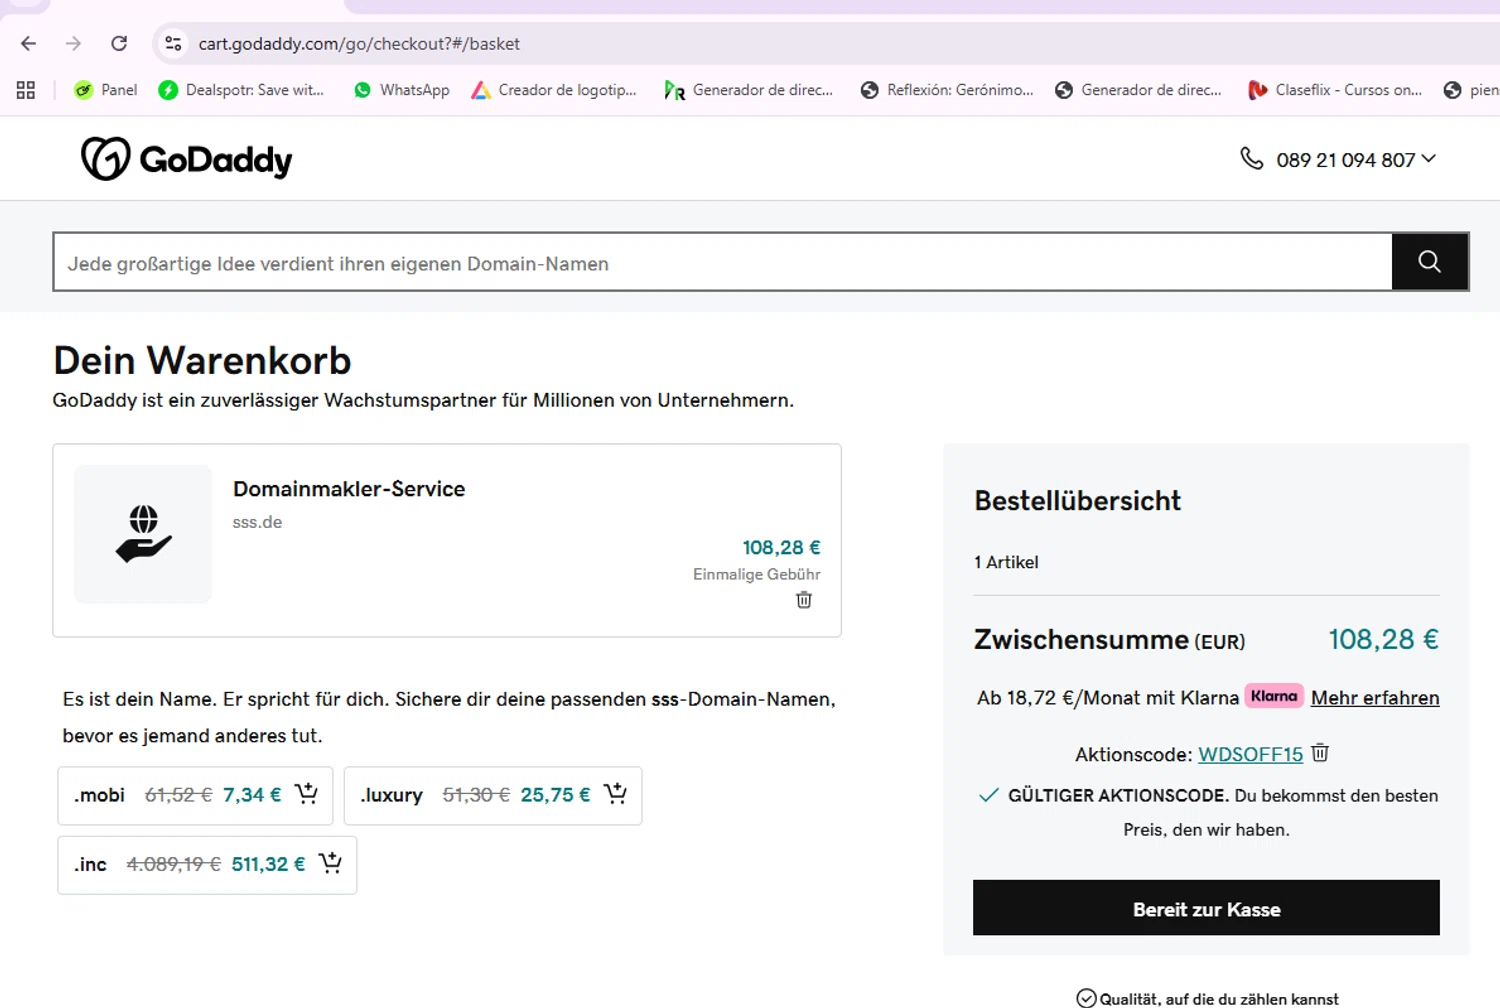The image size is (1500, 1008).
Task: Delete the WDSOFF15 promo code
Action: [1320, 753]
